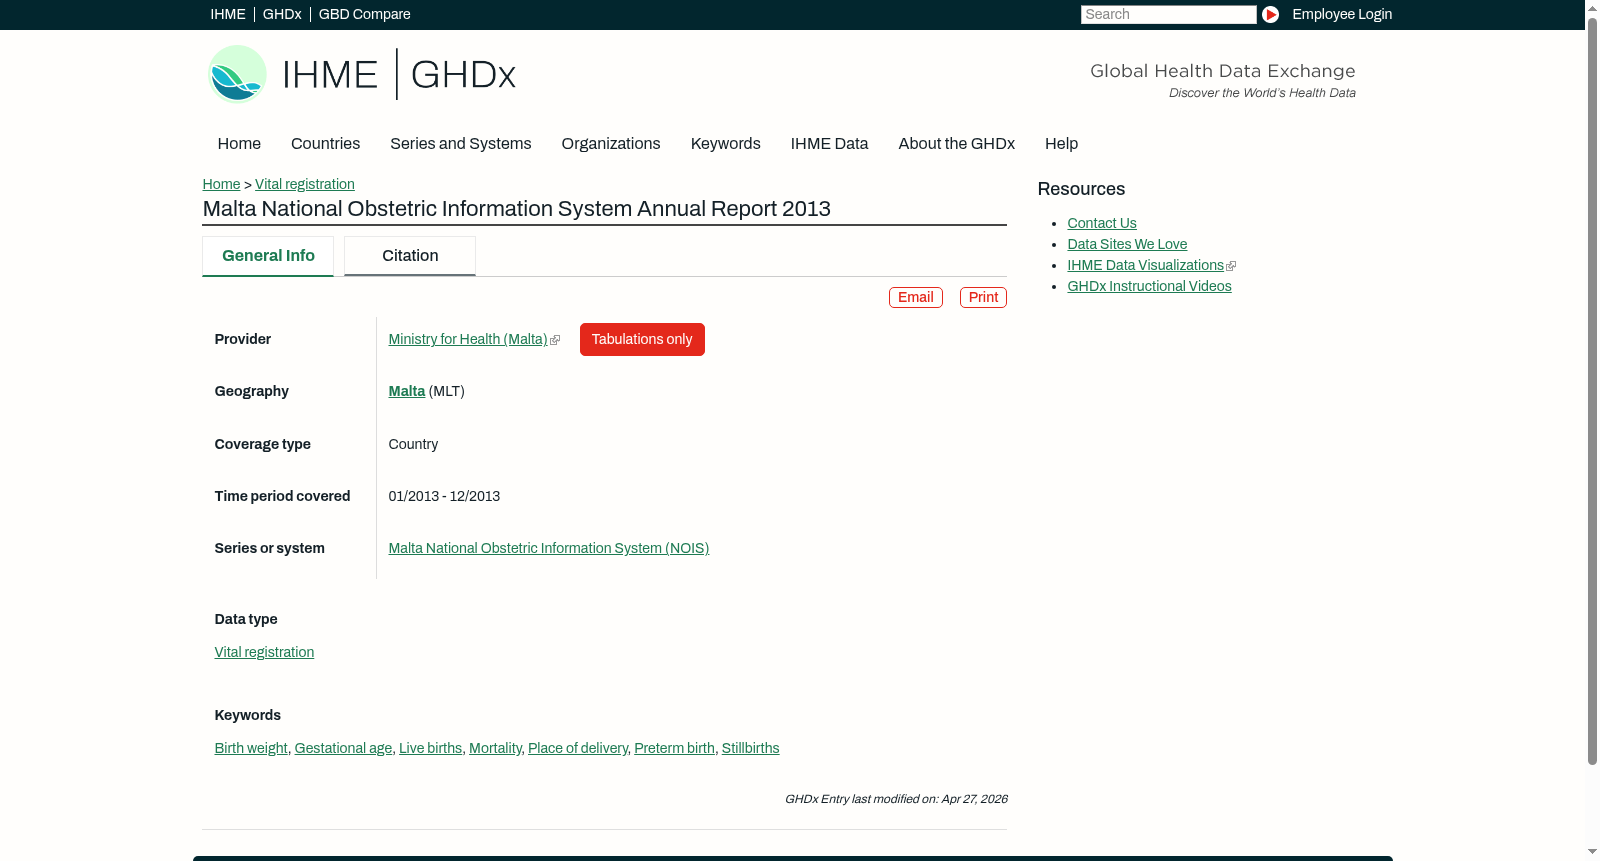Click the 'Coverage type' field label
Screen dimensions: 1600x861
[x=263, y=444]
